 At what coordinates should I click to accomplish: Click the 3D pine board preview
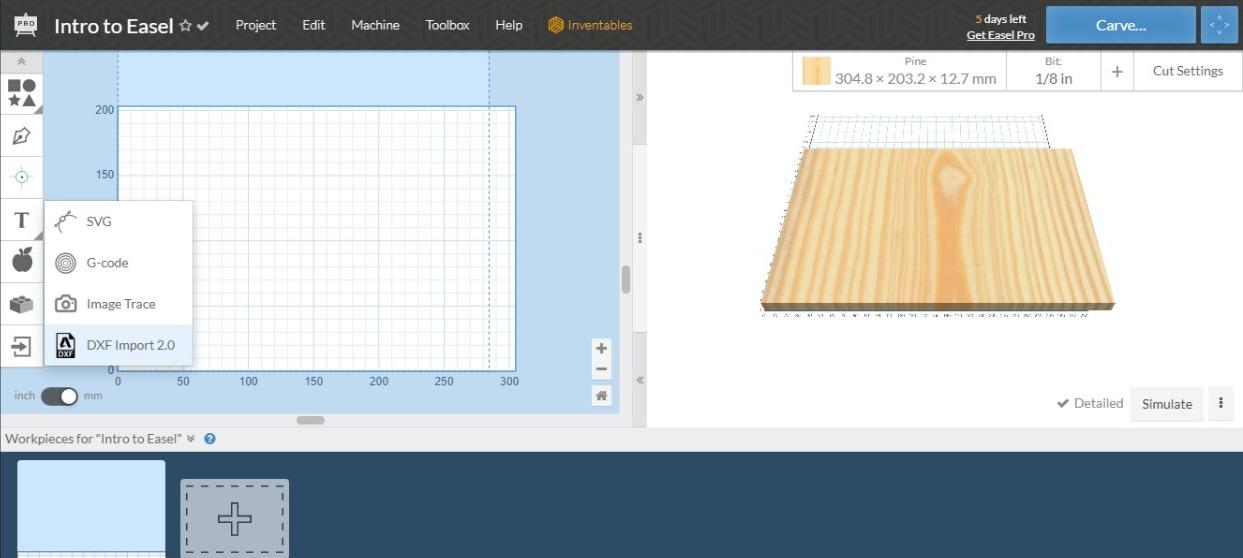pos(936,228)
